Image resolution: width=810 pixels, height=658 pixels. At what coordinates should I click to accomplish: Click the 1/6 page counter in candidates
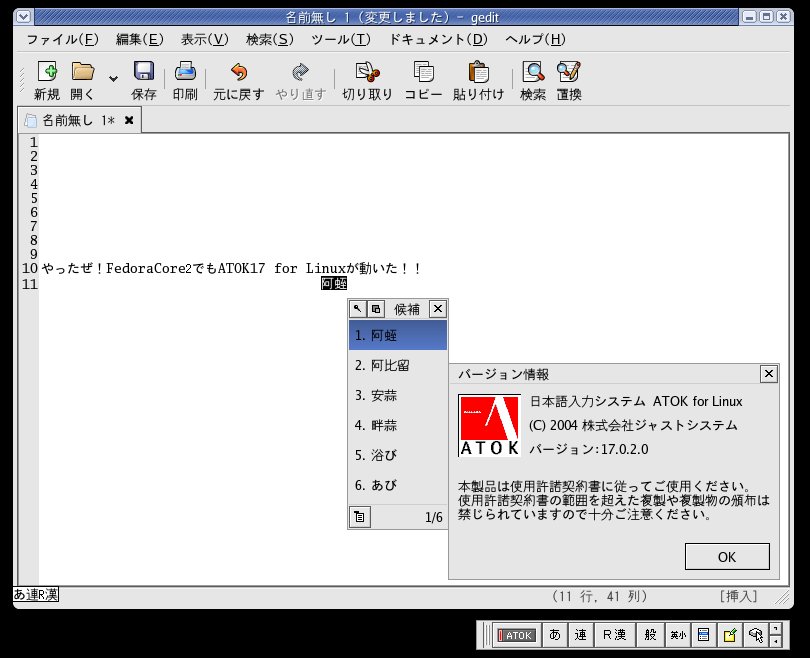433,517
